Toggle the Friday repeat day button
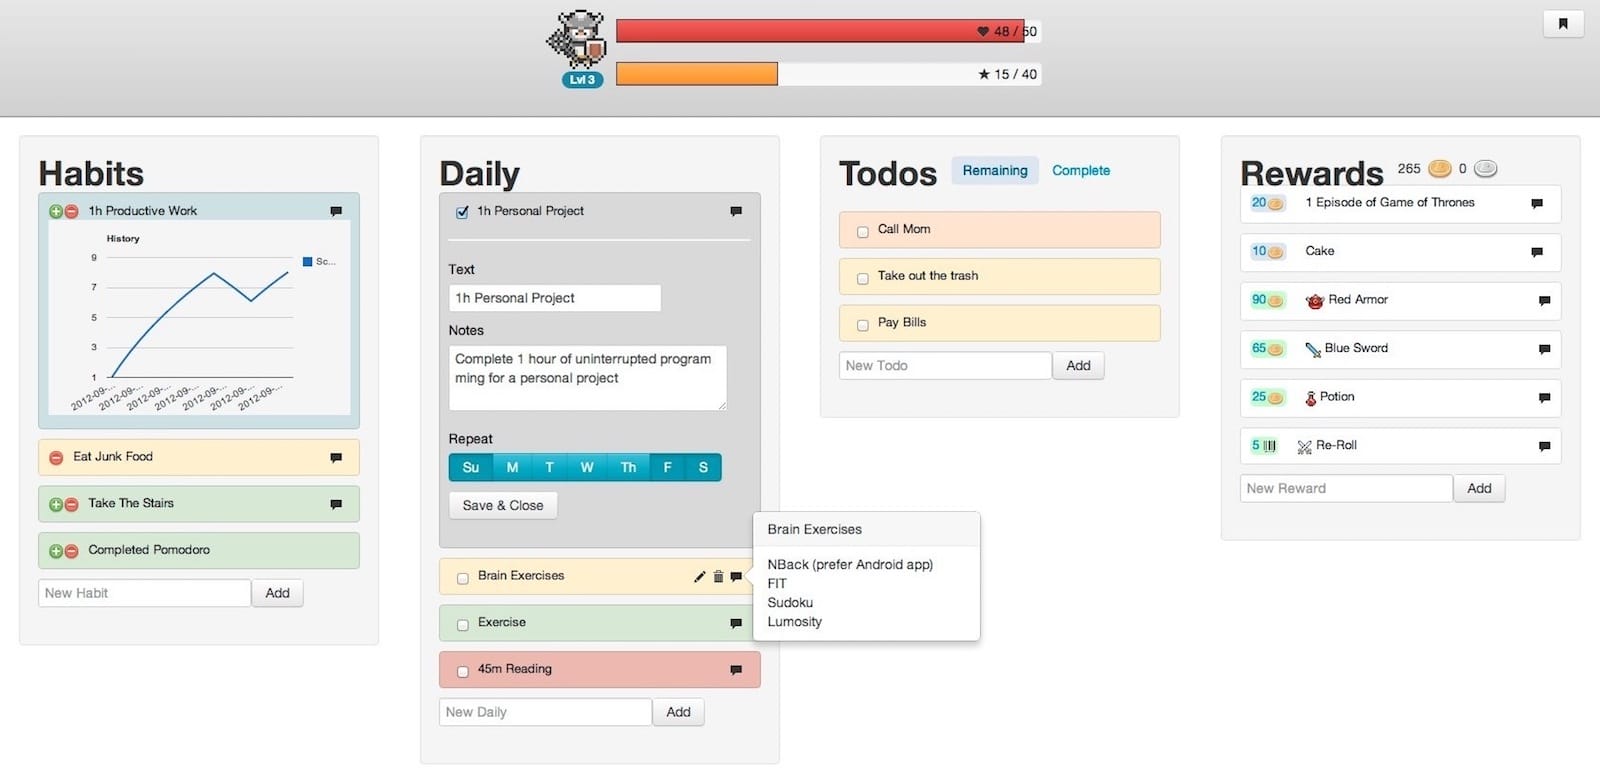 (x=667, y=468)
